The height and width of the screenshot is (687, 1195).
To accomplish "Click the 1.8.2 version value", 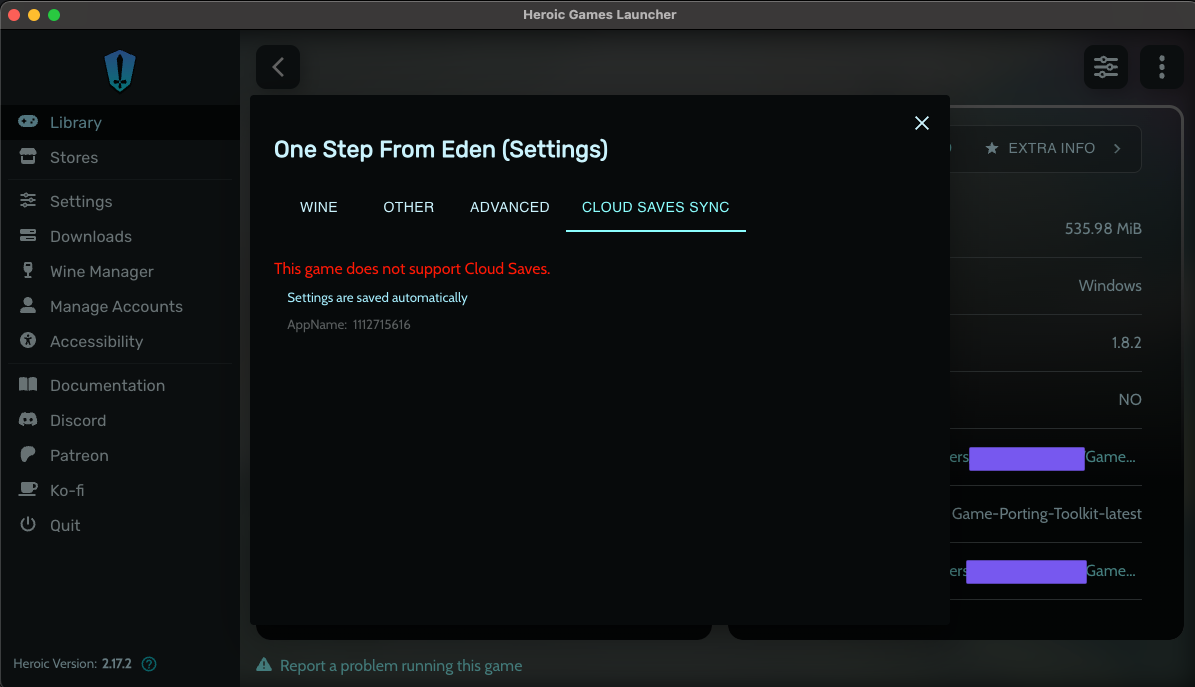I will tap(1126, 342).
